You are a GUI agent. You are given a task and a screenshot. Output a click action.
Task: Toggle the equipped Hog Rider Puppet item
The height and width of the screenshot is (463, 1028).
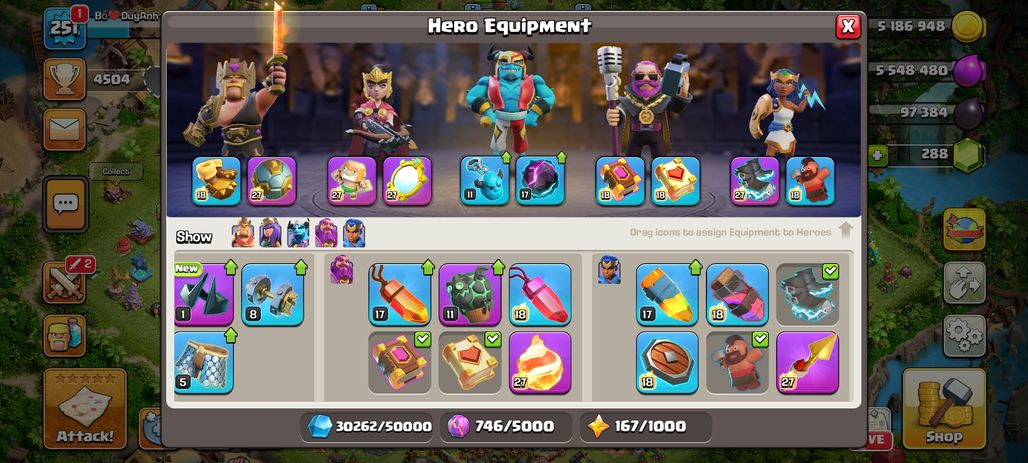point(737,363)
